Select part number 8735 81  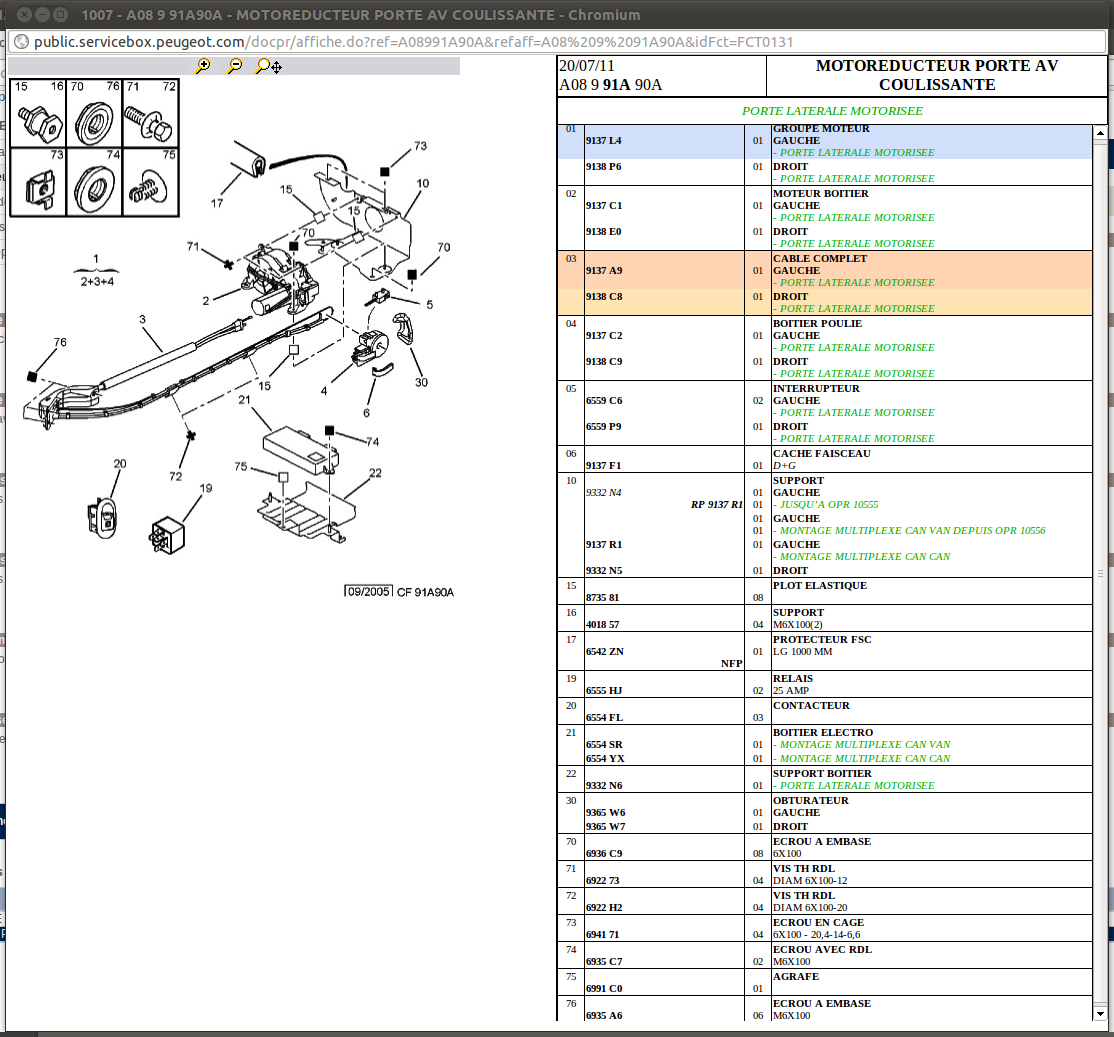[602, 598]
